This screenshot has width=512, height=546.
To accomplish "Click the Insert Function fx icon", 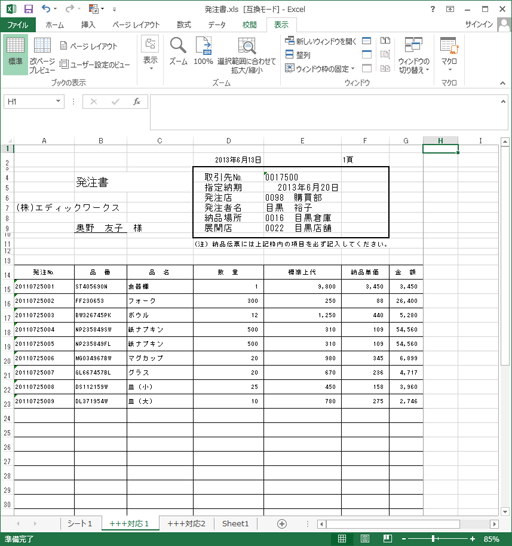I will tap(137, 102).
